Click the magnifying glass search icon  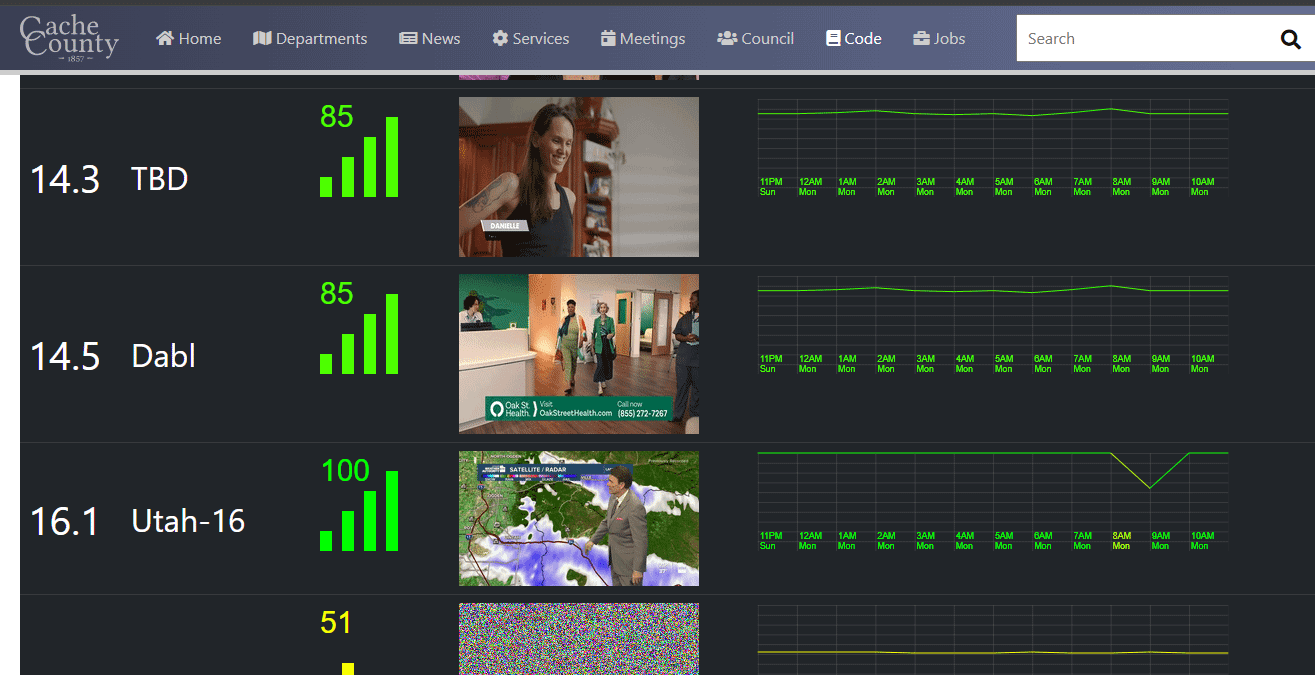pos(1290,39)
